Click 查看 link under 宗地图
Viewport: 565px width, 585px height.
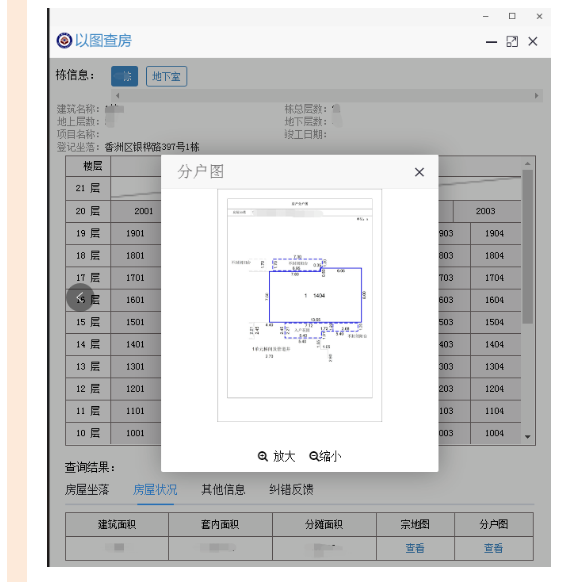point(415,548)
